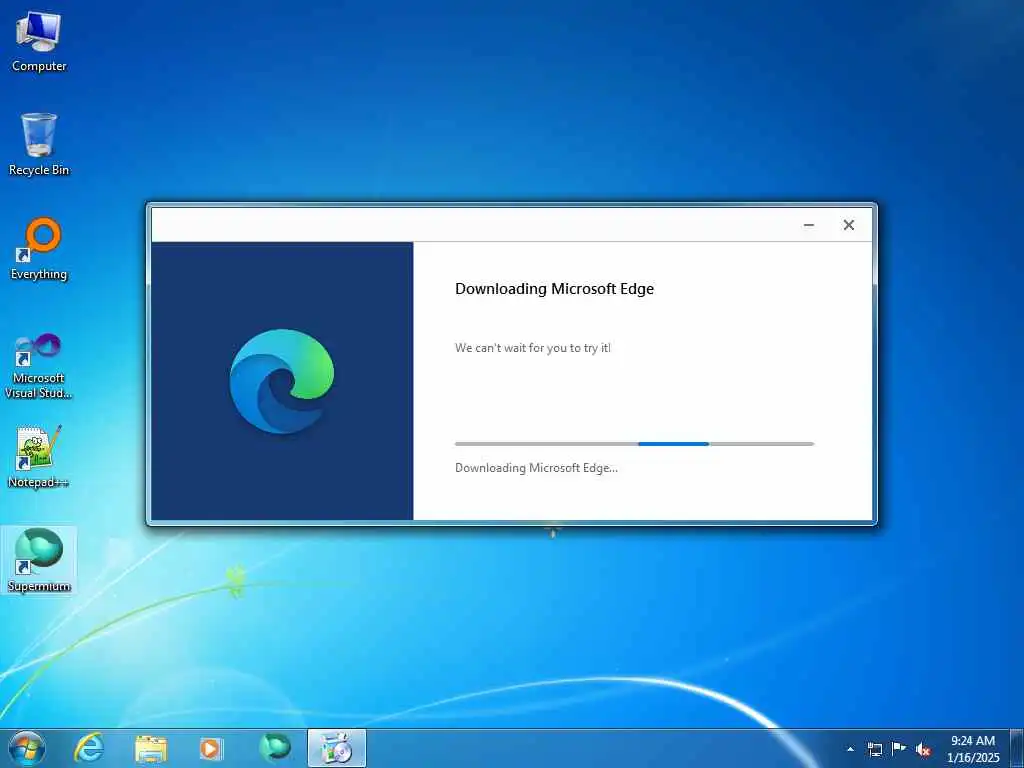Close the Edge installer window
This screenshot has height=768, width=1024.
848,225
